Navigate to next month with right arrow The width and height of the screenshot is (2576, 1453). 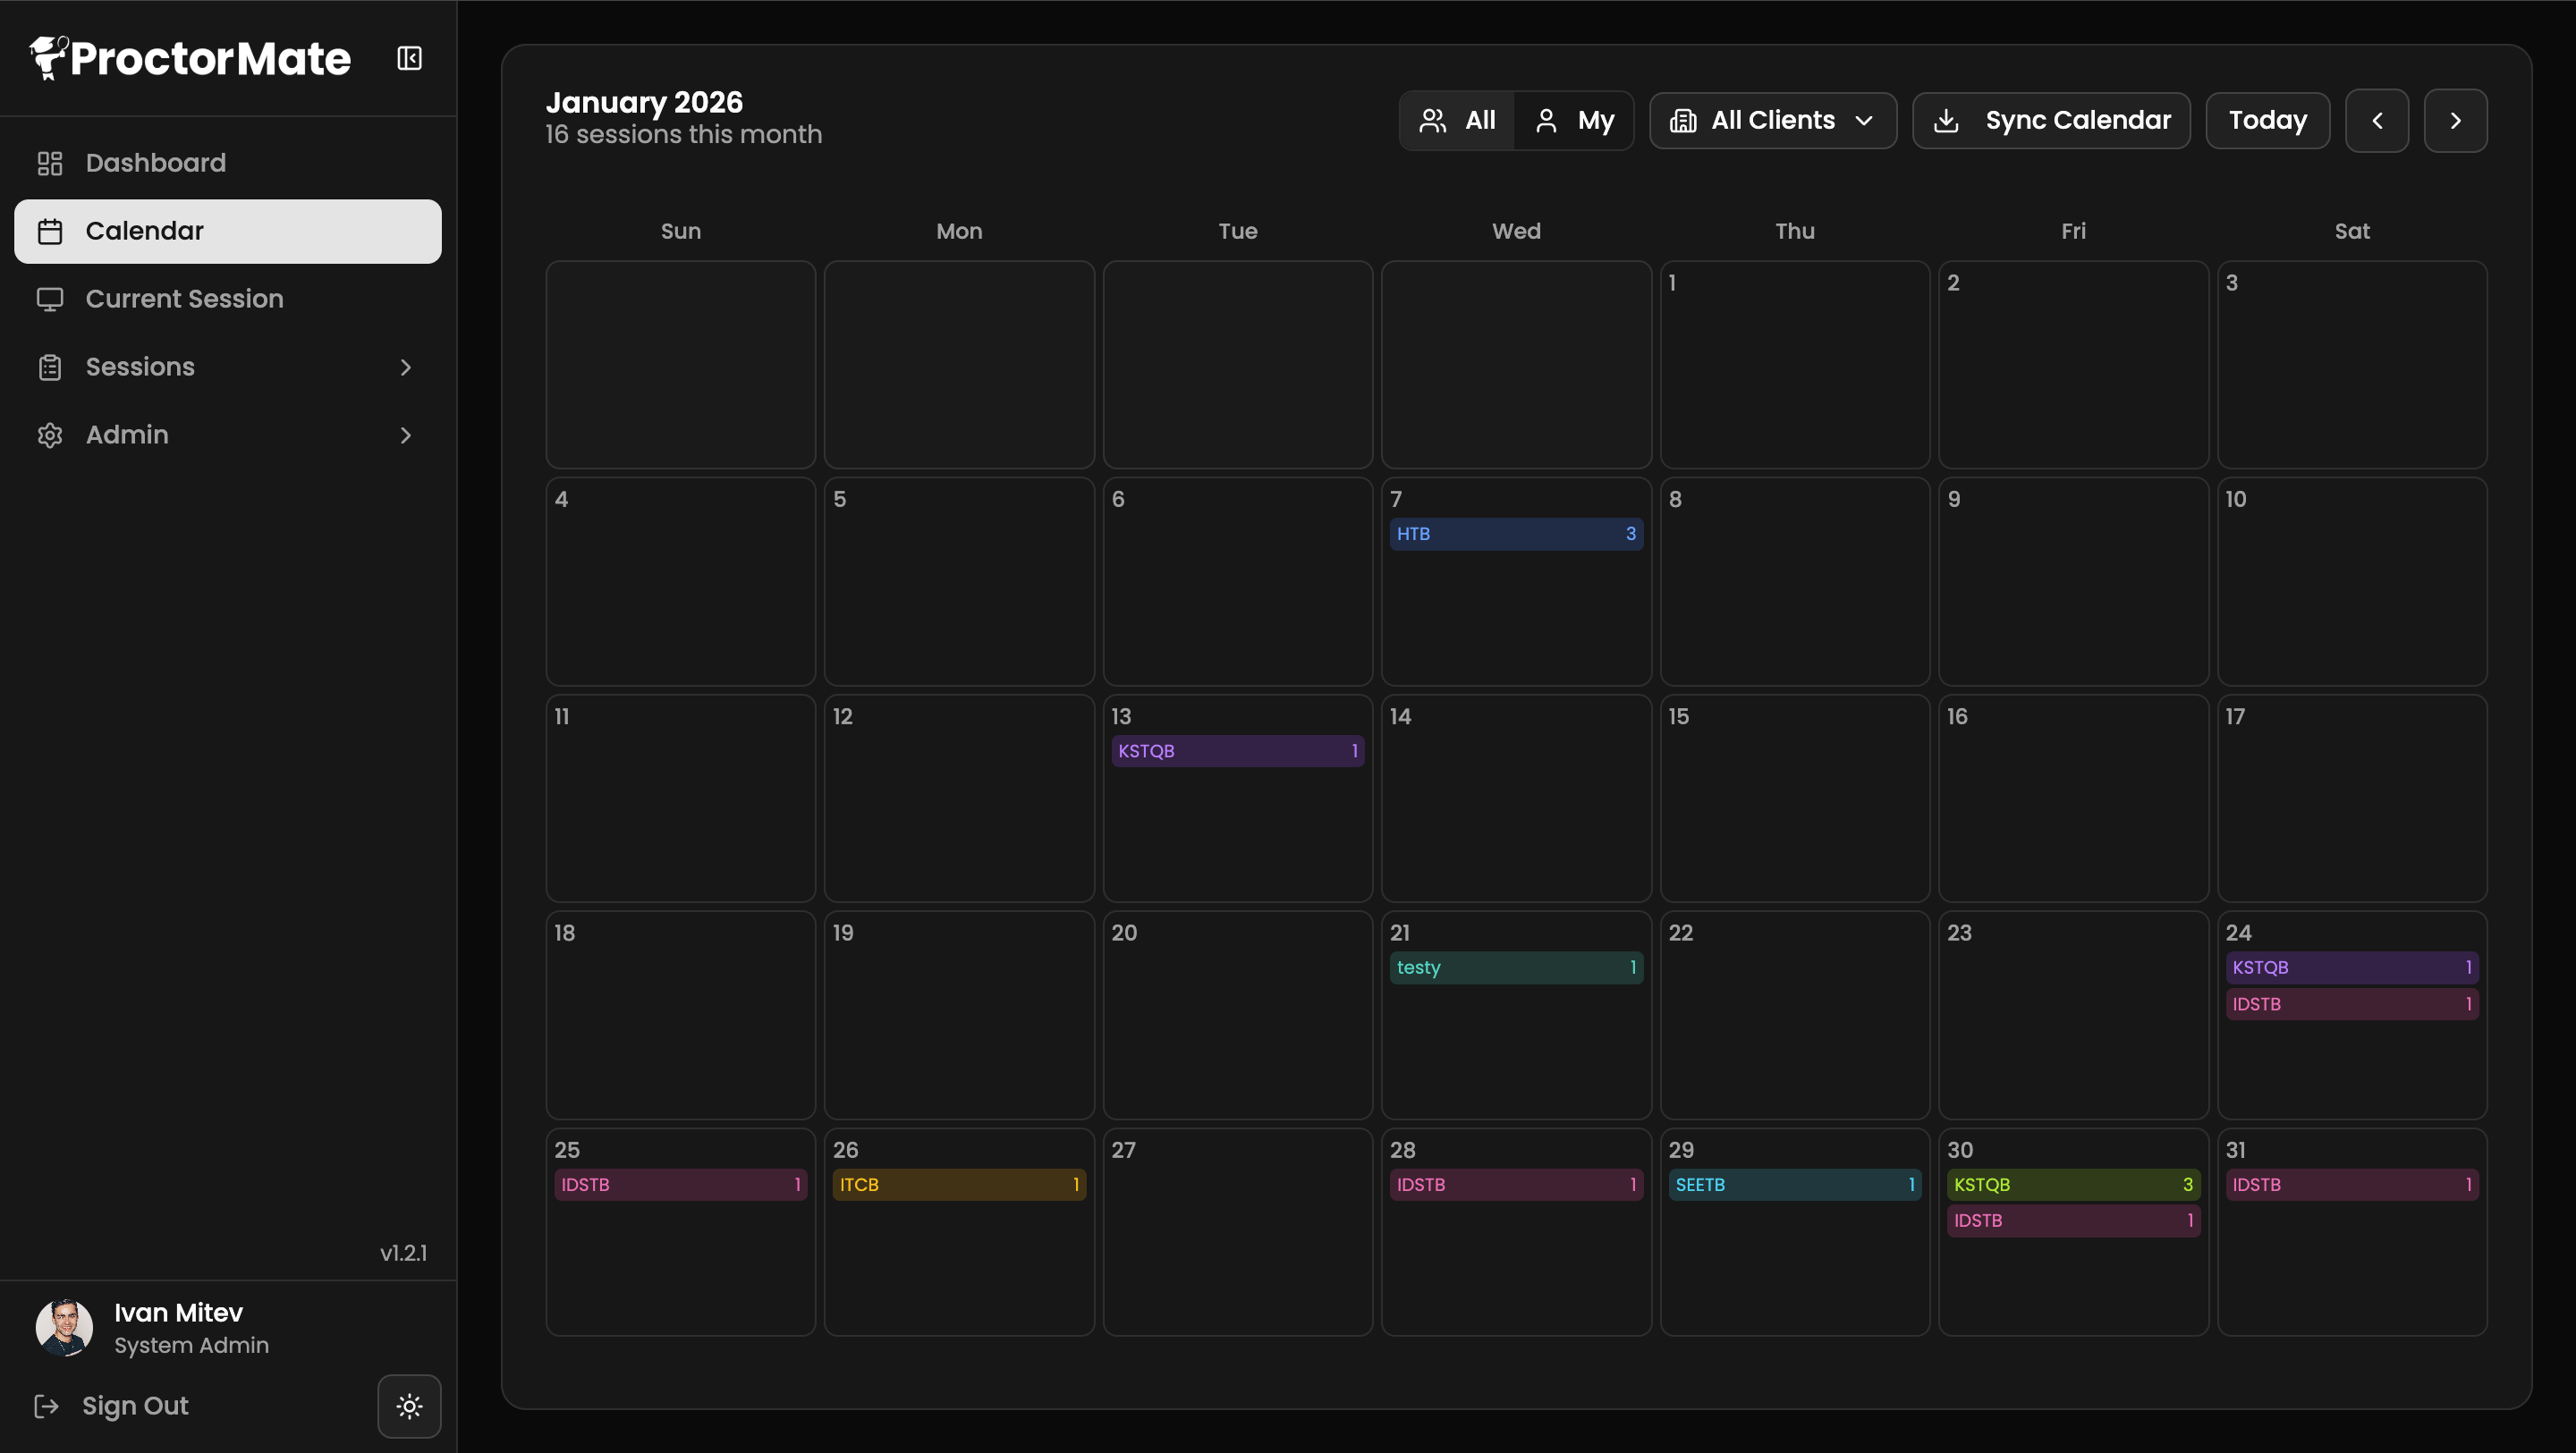(x=2456, y=120)
